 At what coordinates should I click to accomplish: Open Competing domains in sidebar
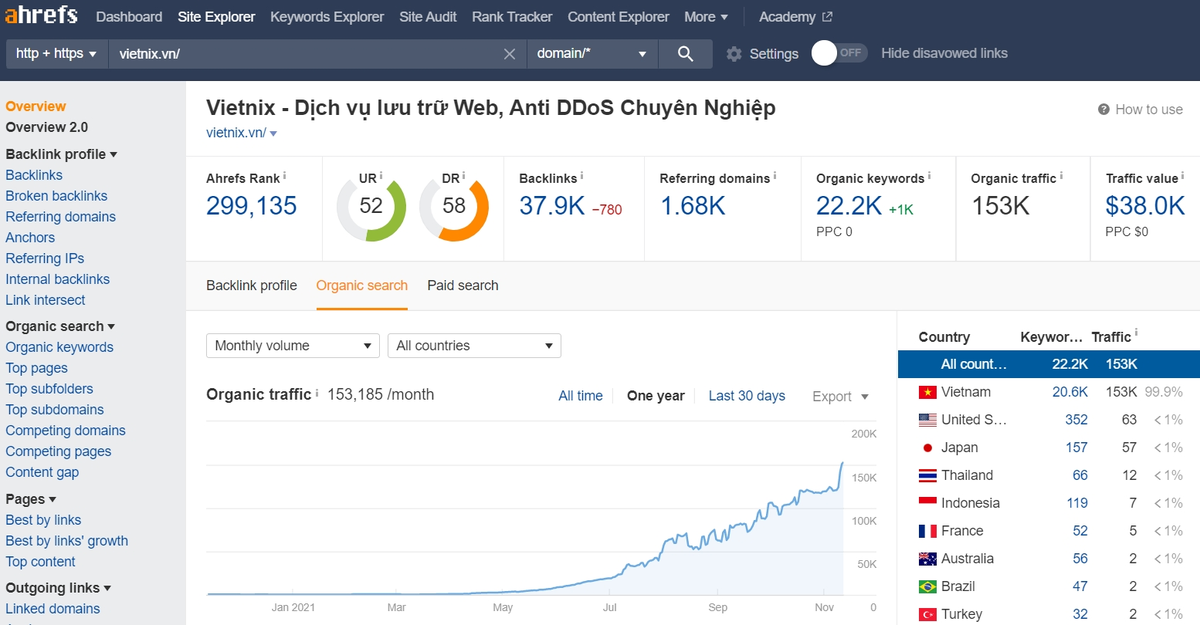point(66,431)
